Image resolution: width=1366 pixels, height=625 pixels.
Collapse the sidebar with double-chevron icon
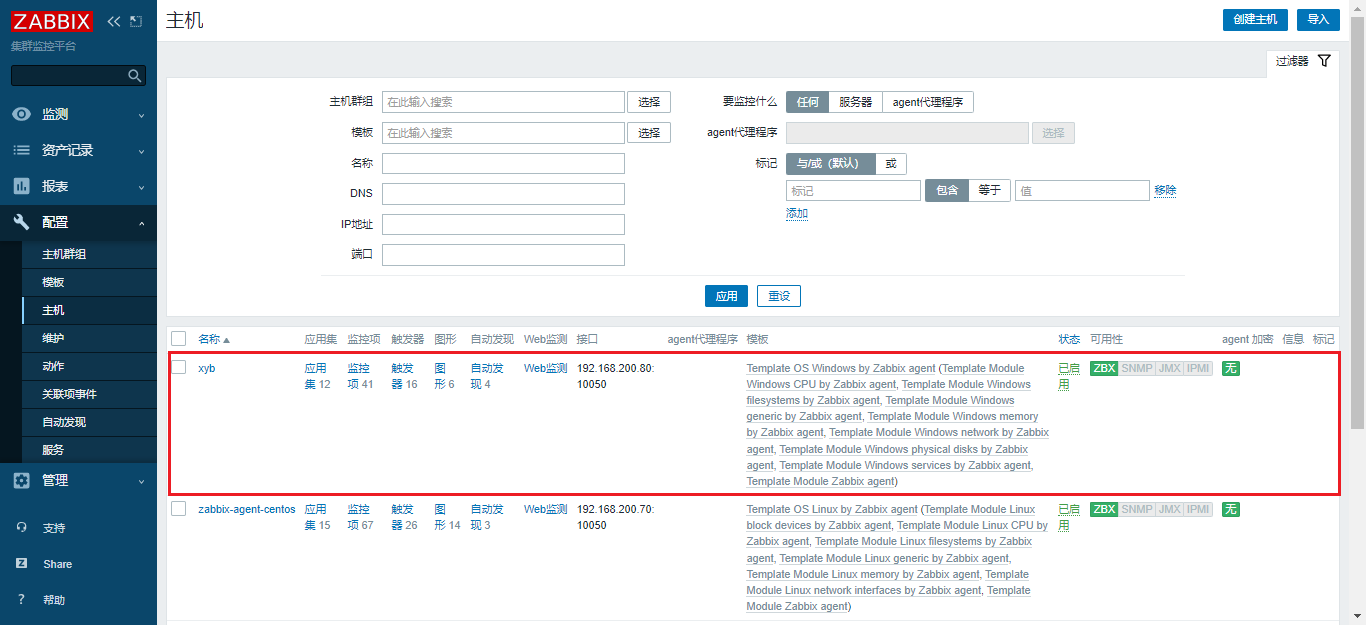(113, 21)
